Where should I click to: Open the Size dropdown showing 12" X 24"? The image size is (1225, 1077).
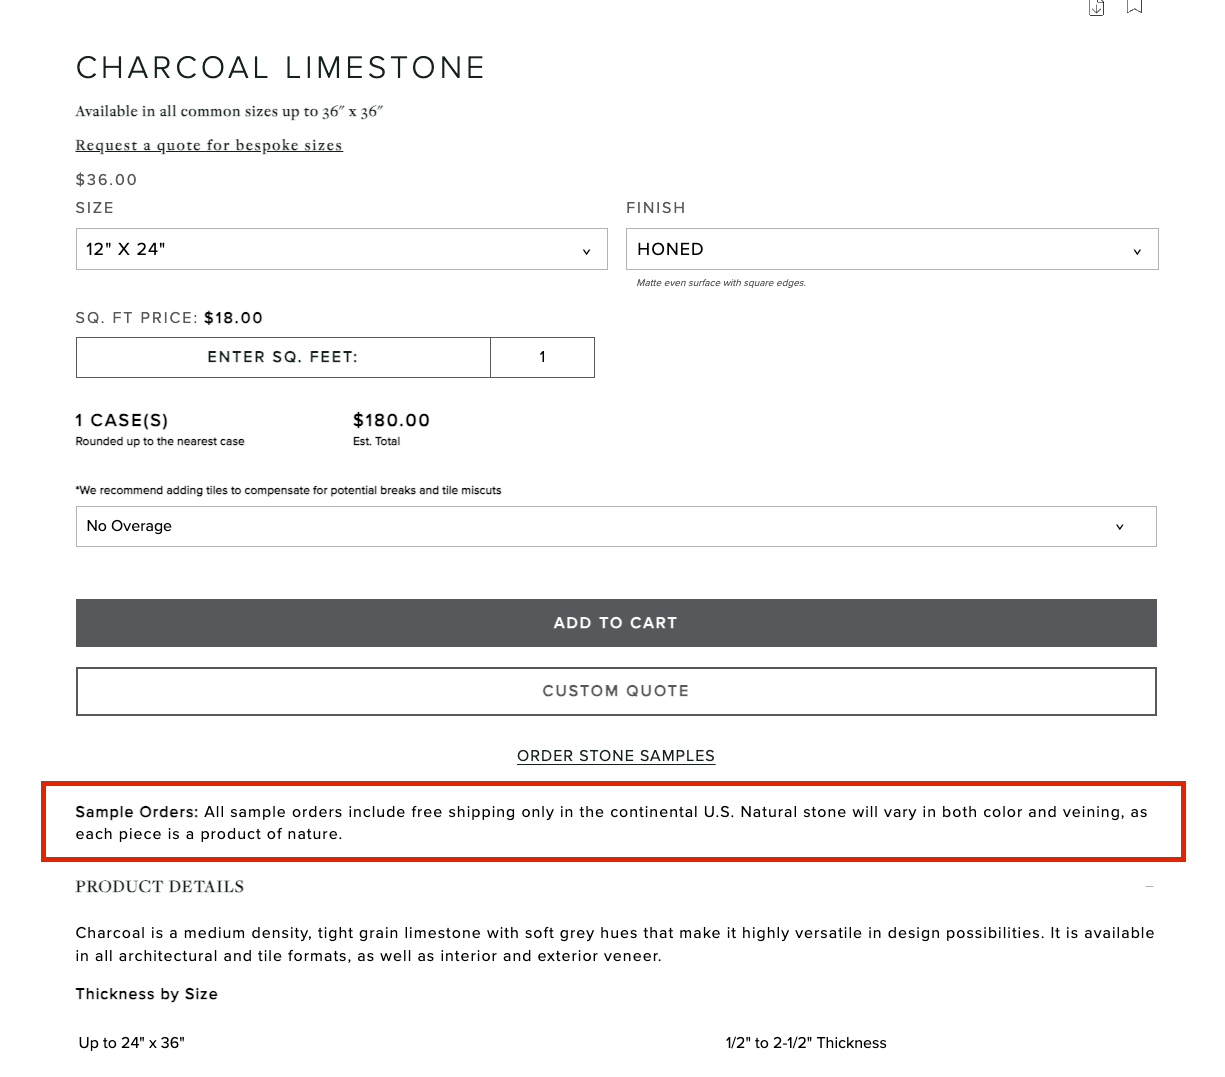[341, 250]
